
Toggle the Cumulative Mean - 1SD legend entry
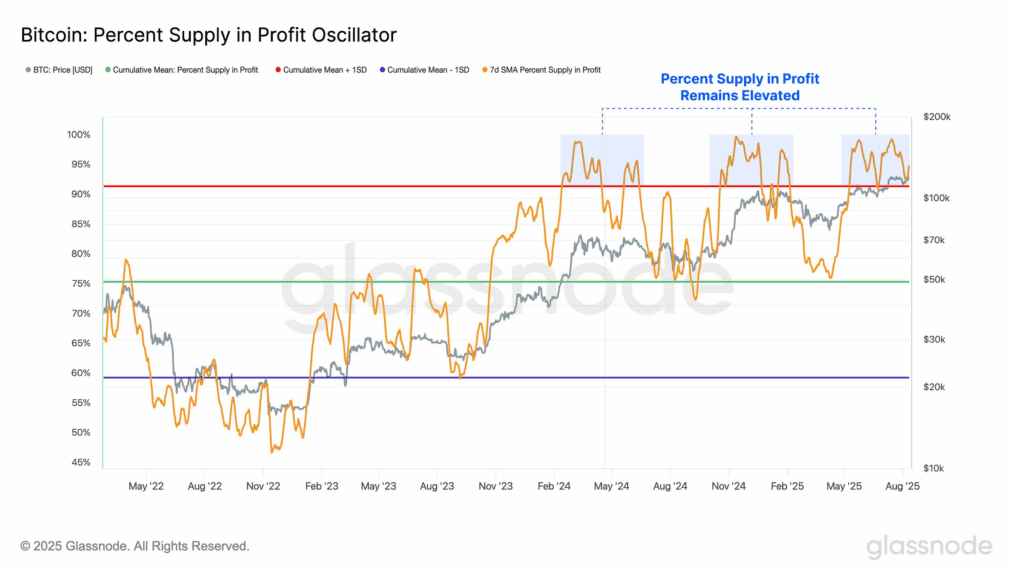tap(424, 70)
